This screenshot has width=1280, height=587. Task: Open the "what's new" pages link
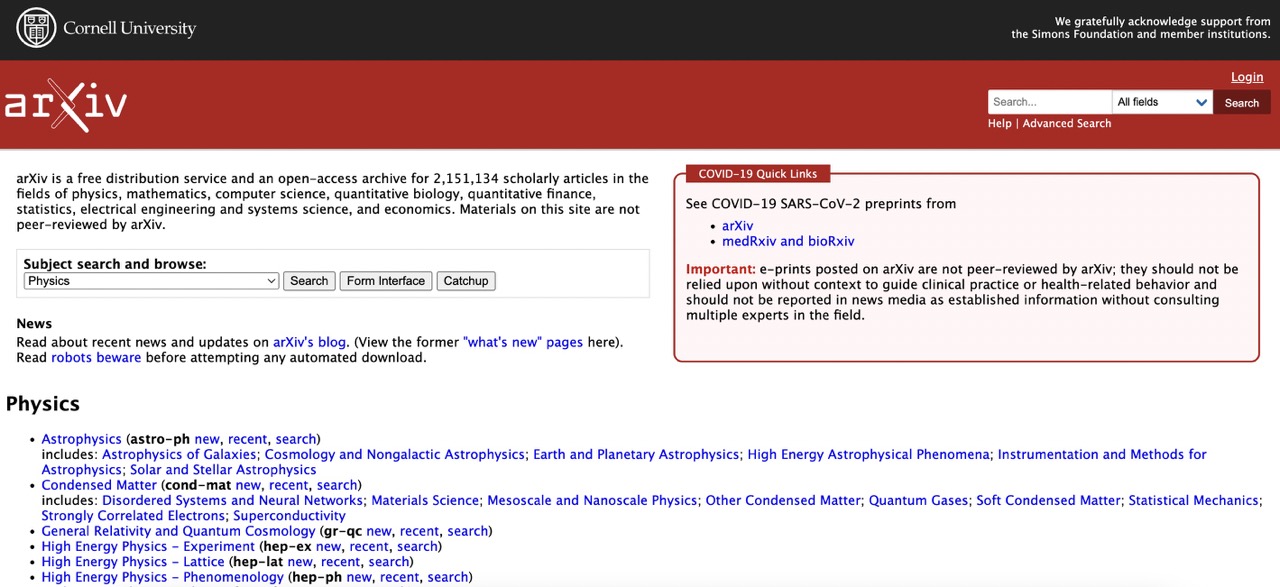[523, 342]
